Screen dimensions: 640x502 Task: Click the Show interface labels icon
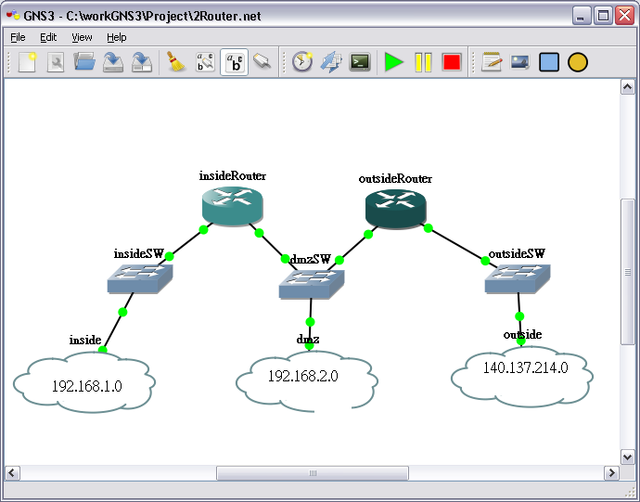(205, 62)
